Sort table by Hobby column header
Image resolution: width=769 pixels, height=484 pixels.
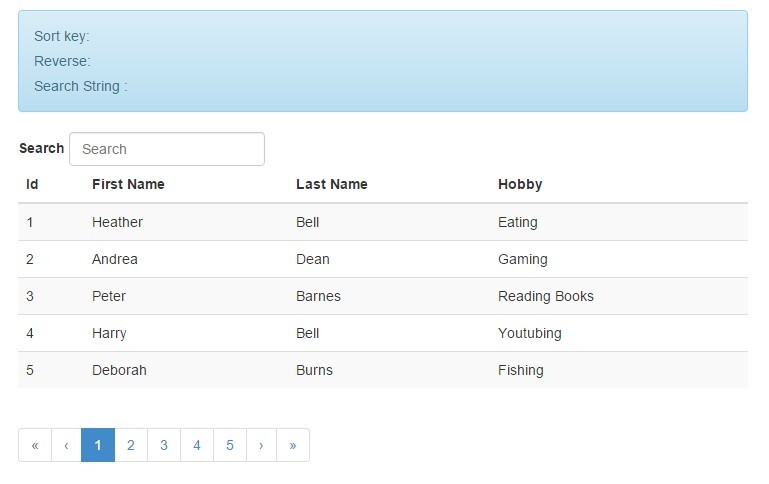[520, 184]
